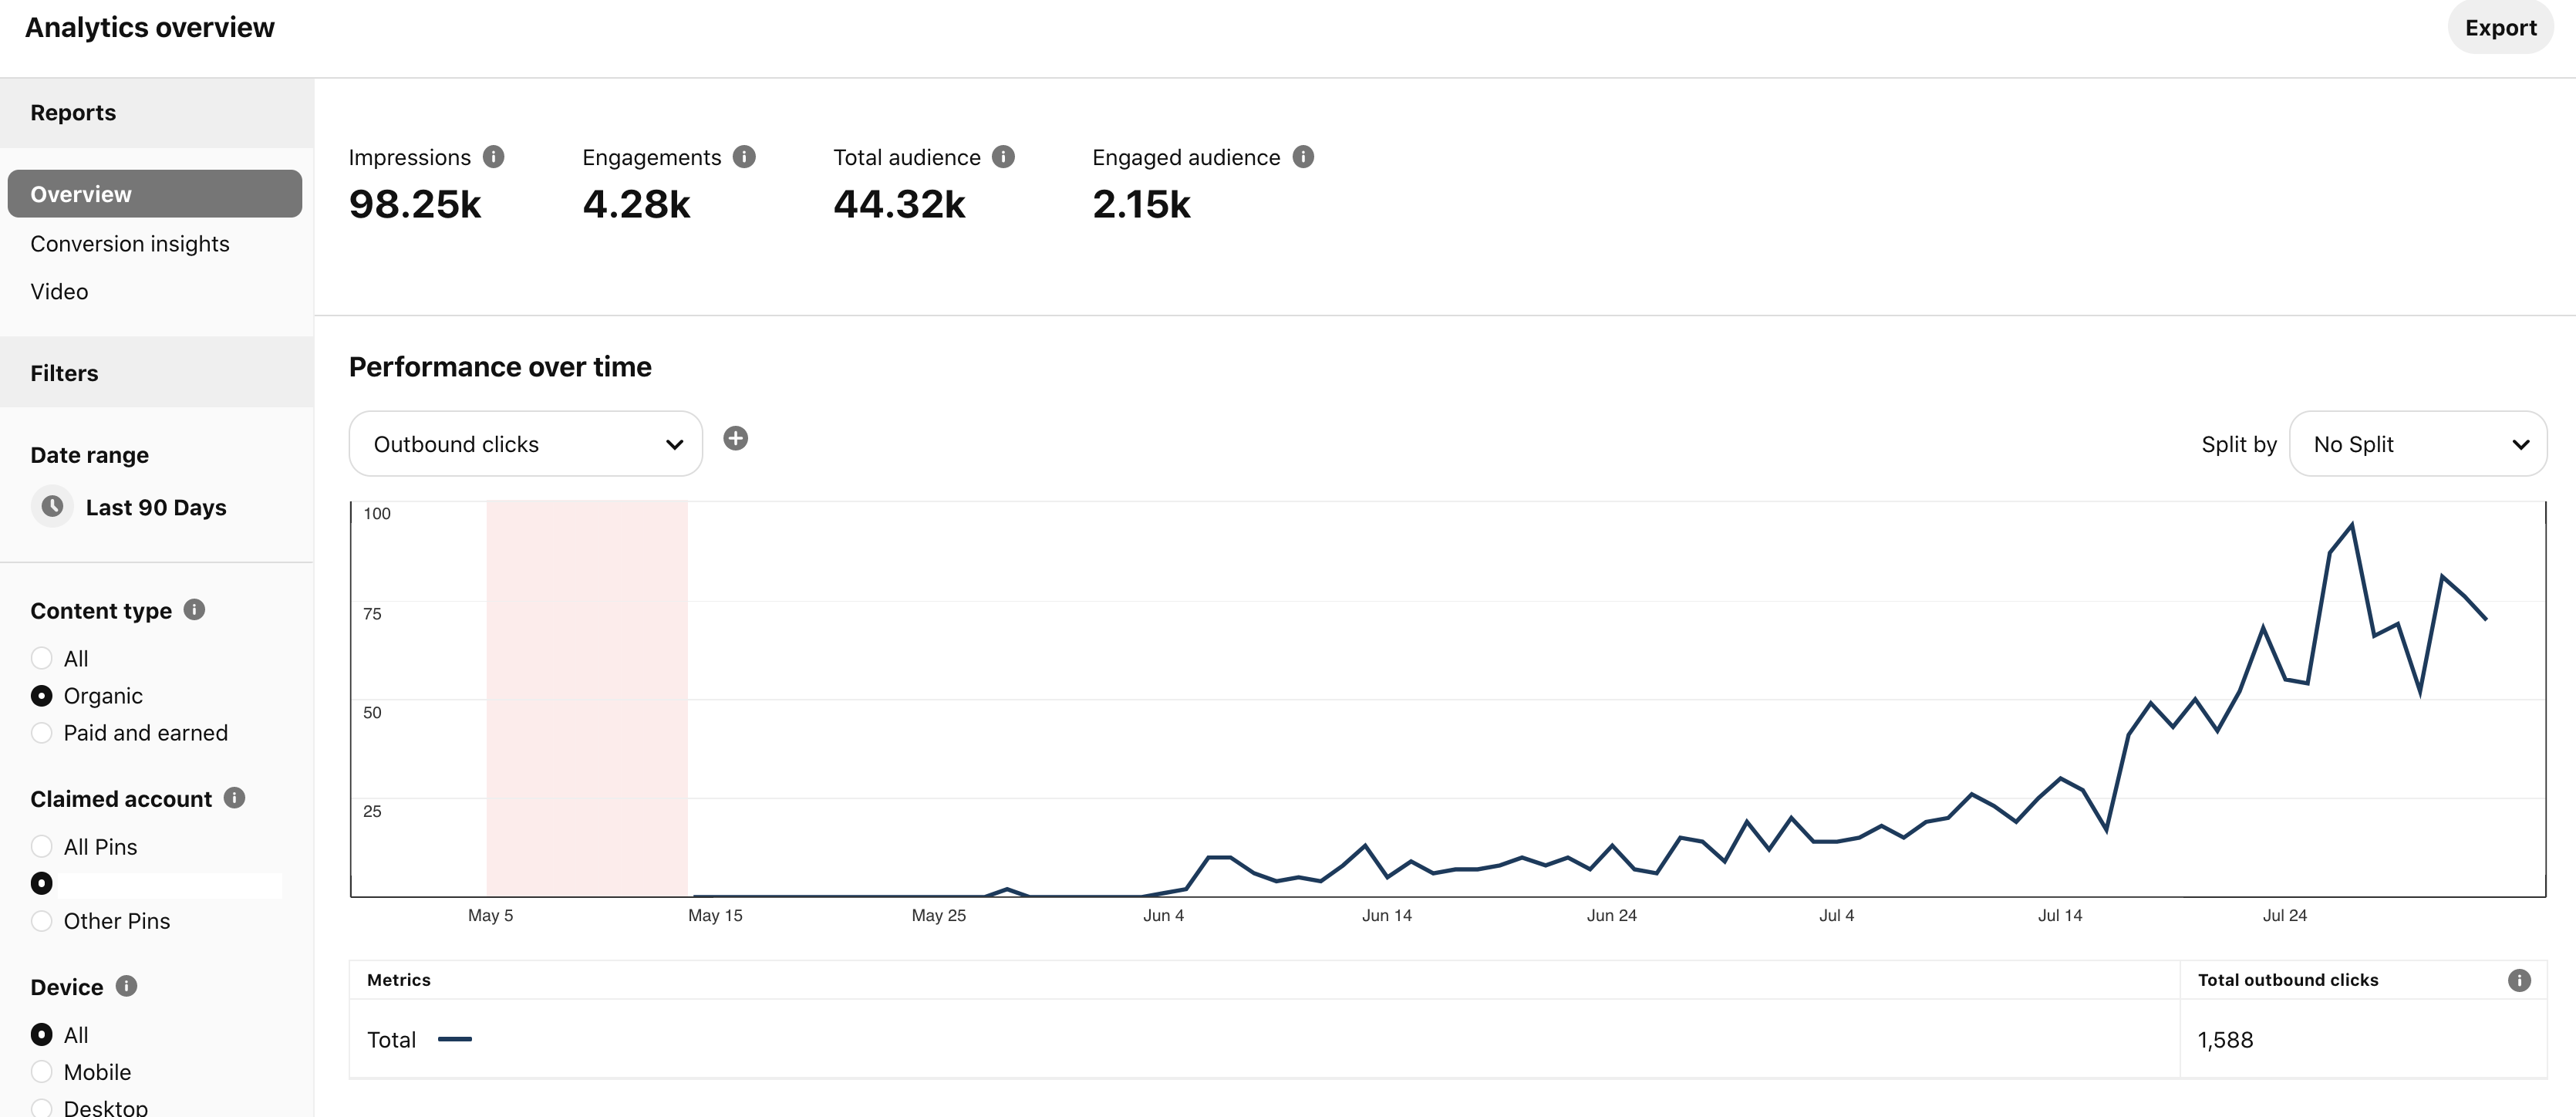Click the Export button
Image resolution: width=2576 pixels, height=1117 pixels.
2500,28
